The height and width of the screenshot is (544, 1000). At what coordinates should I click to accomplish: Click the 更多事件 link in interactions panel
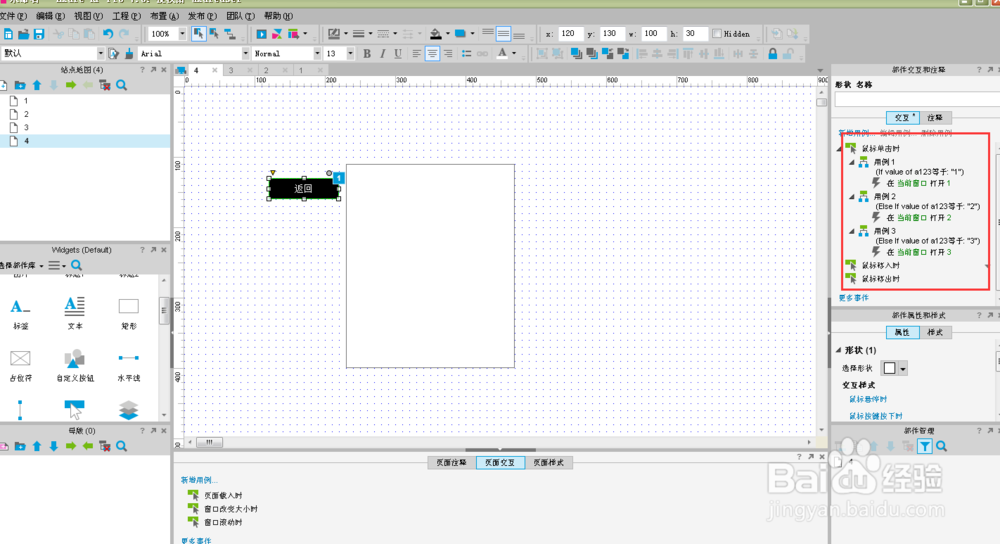click(853, 298)
